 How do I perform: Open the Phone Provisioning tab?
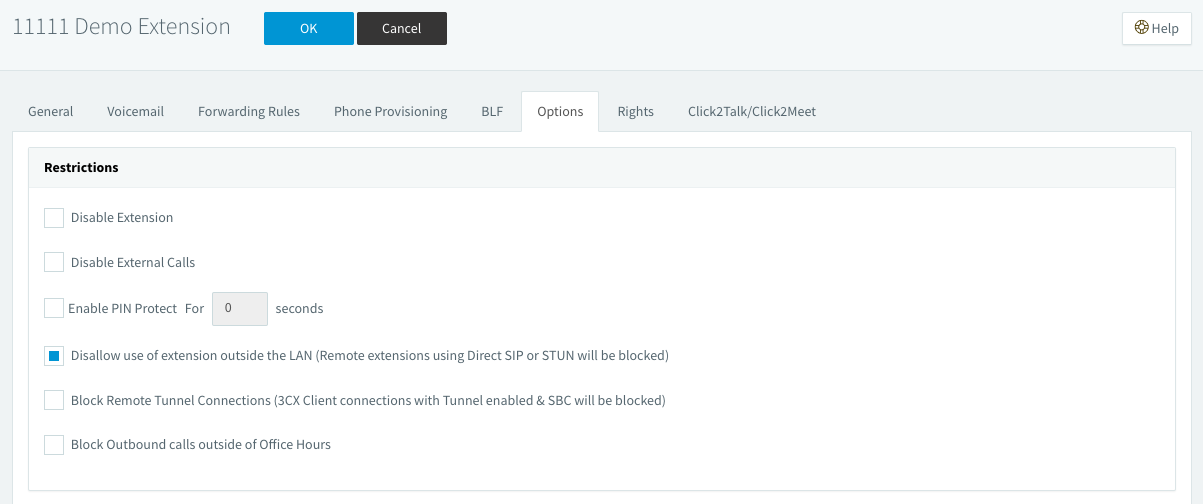click(390, 111)
